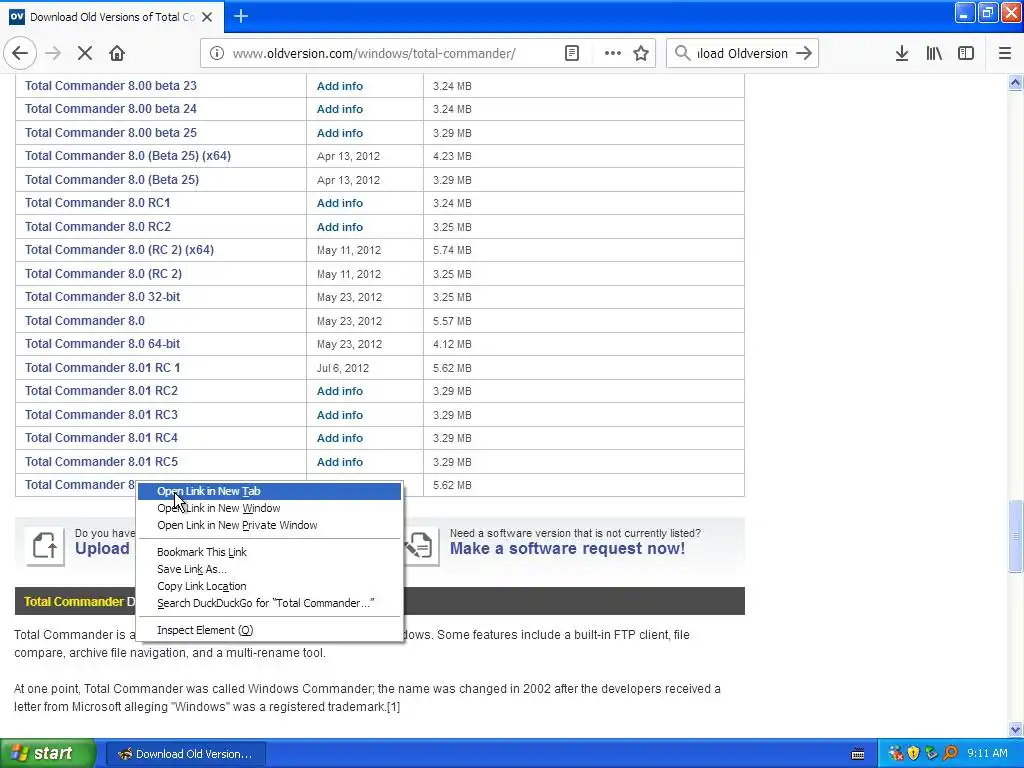This screenshot has height=768, width=1024.
Task: Show sidebars toolbar icon
Action: point(966,54)
